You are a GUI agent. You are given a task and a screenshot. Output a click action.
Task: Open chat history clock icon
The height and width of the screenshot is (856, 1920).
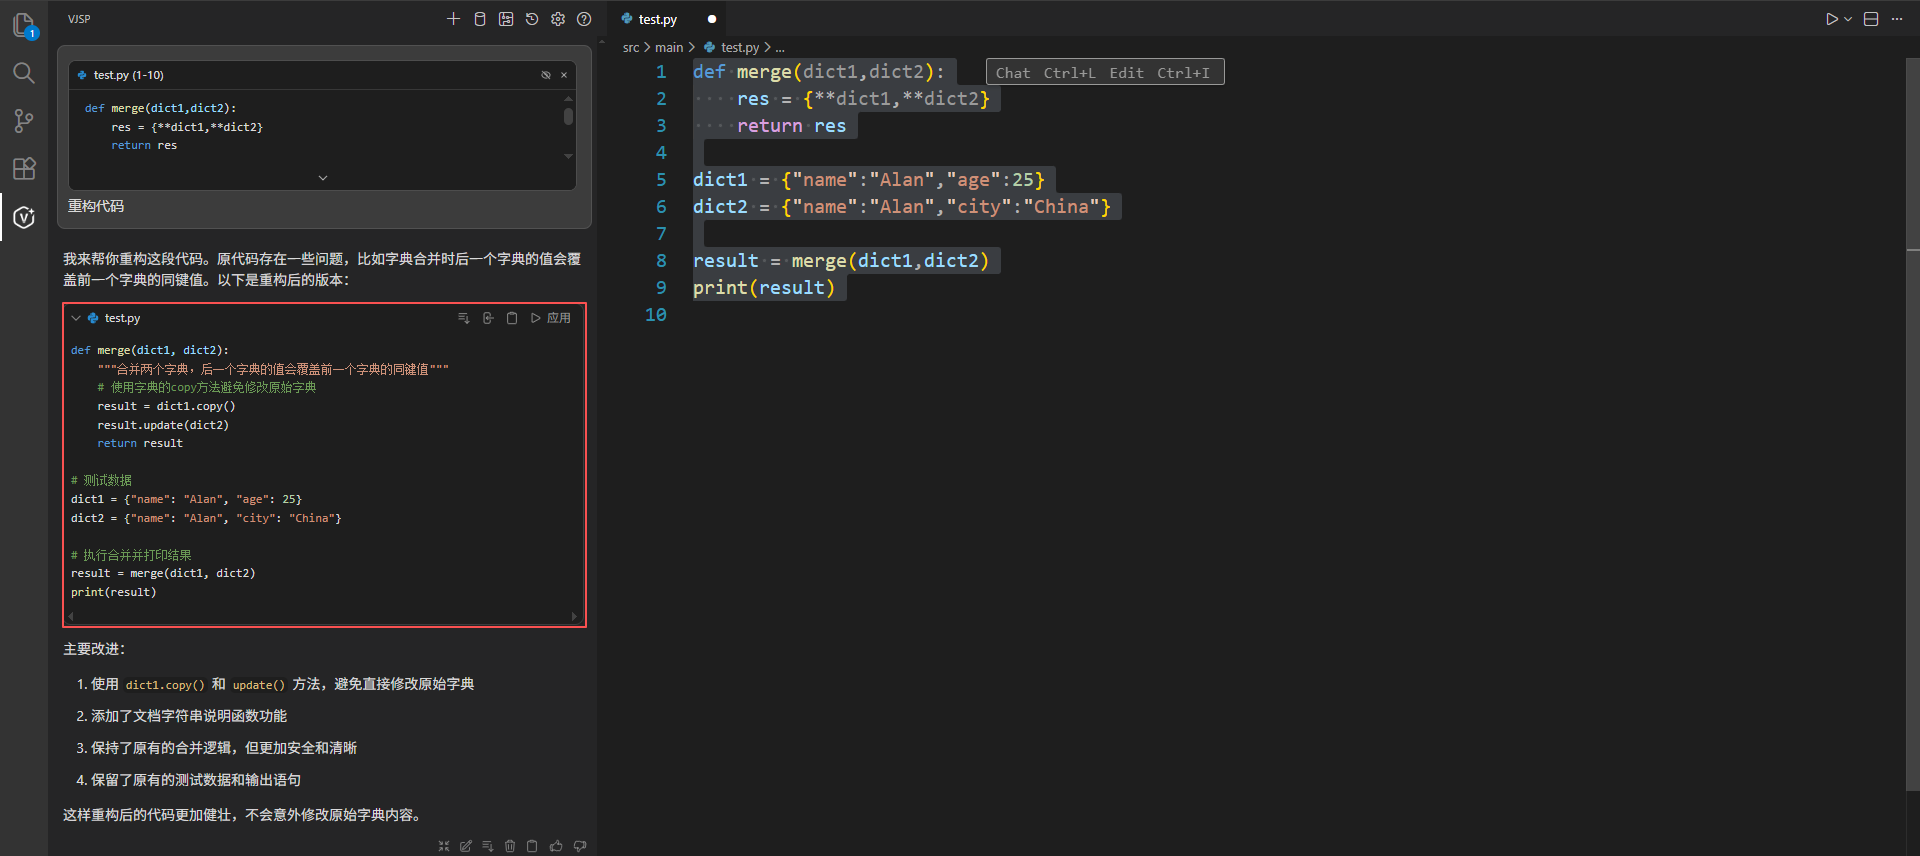tap(532, 19)
